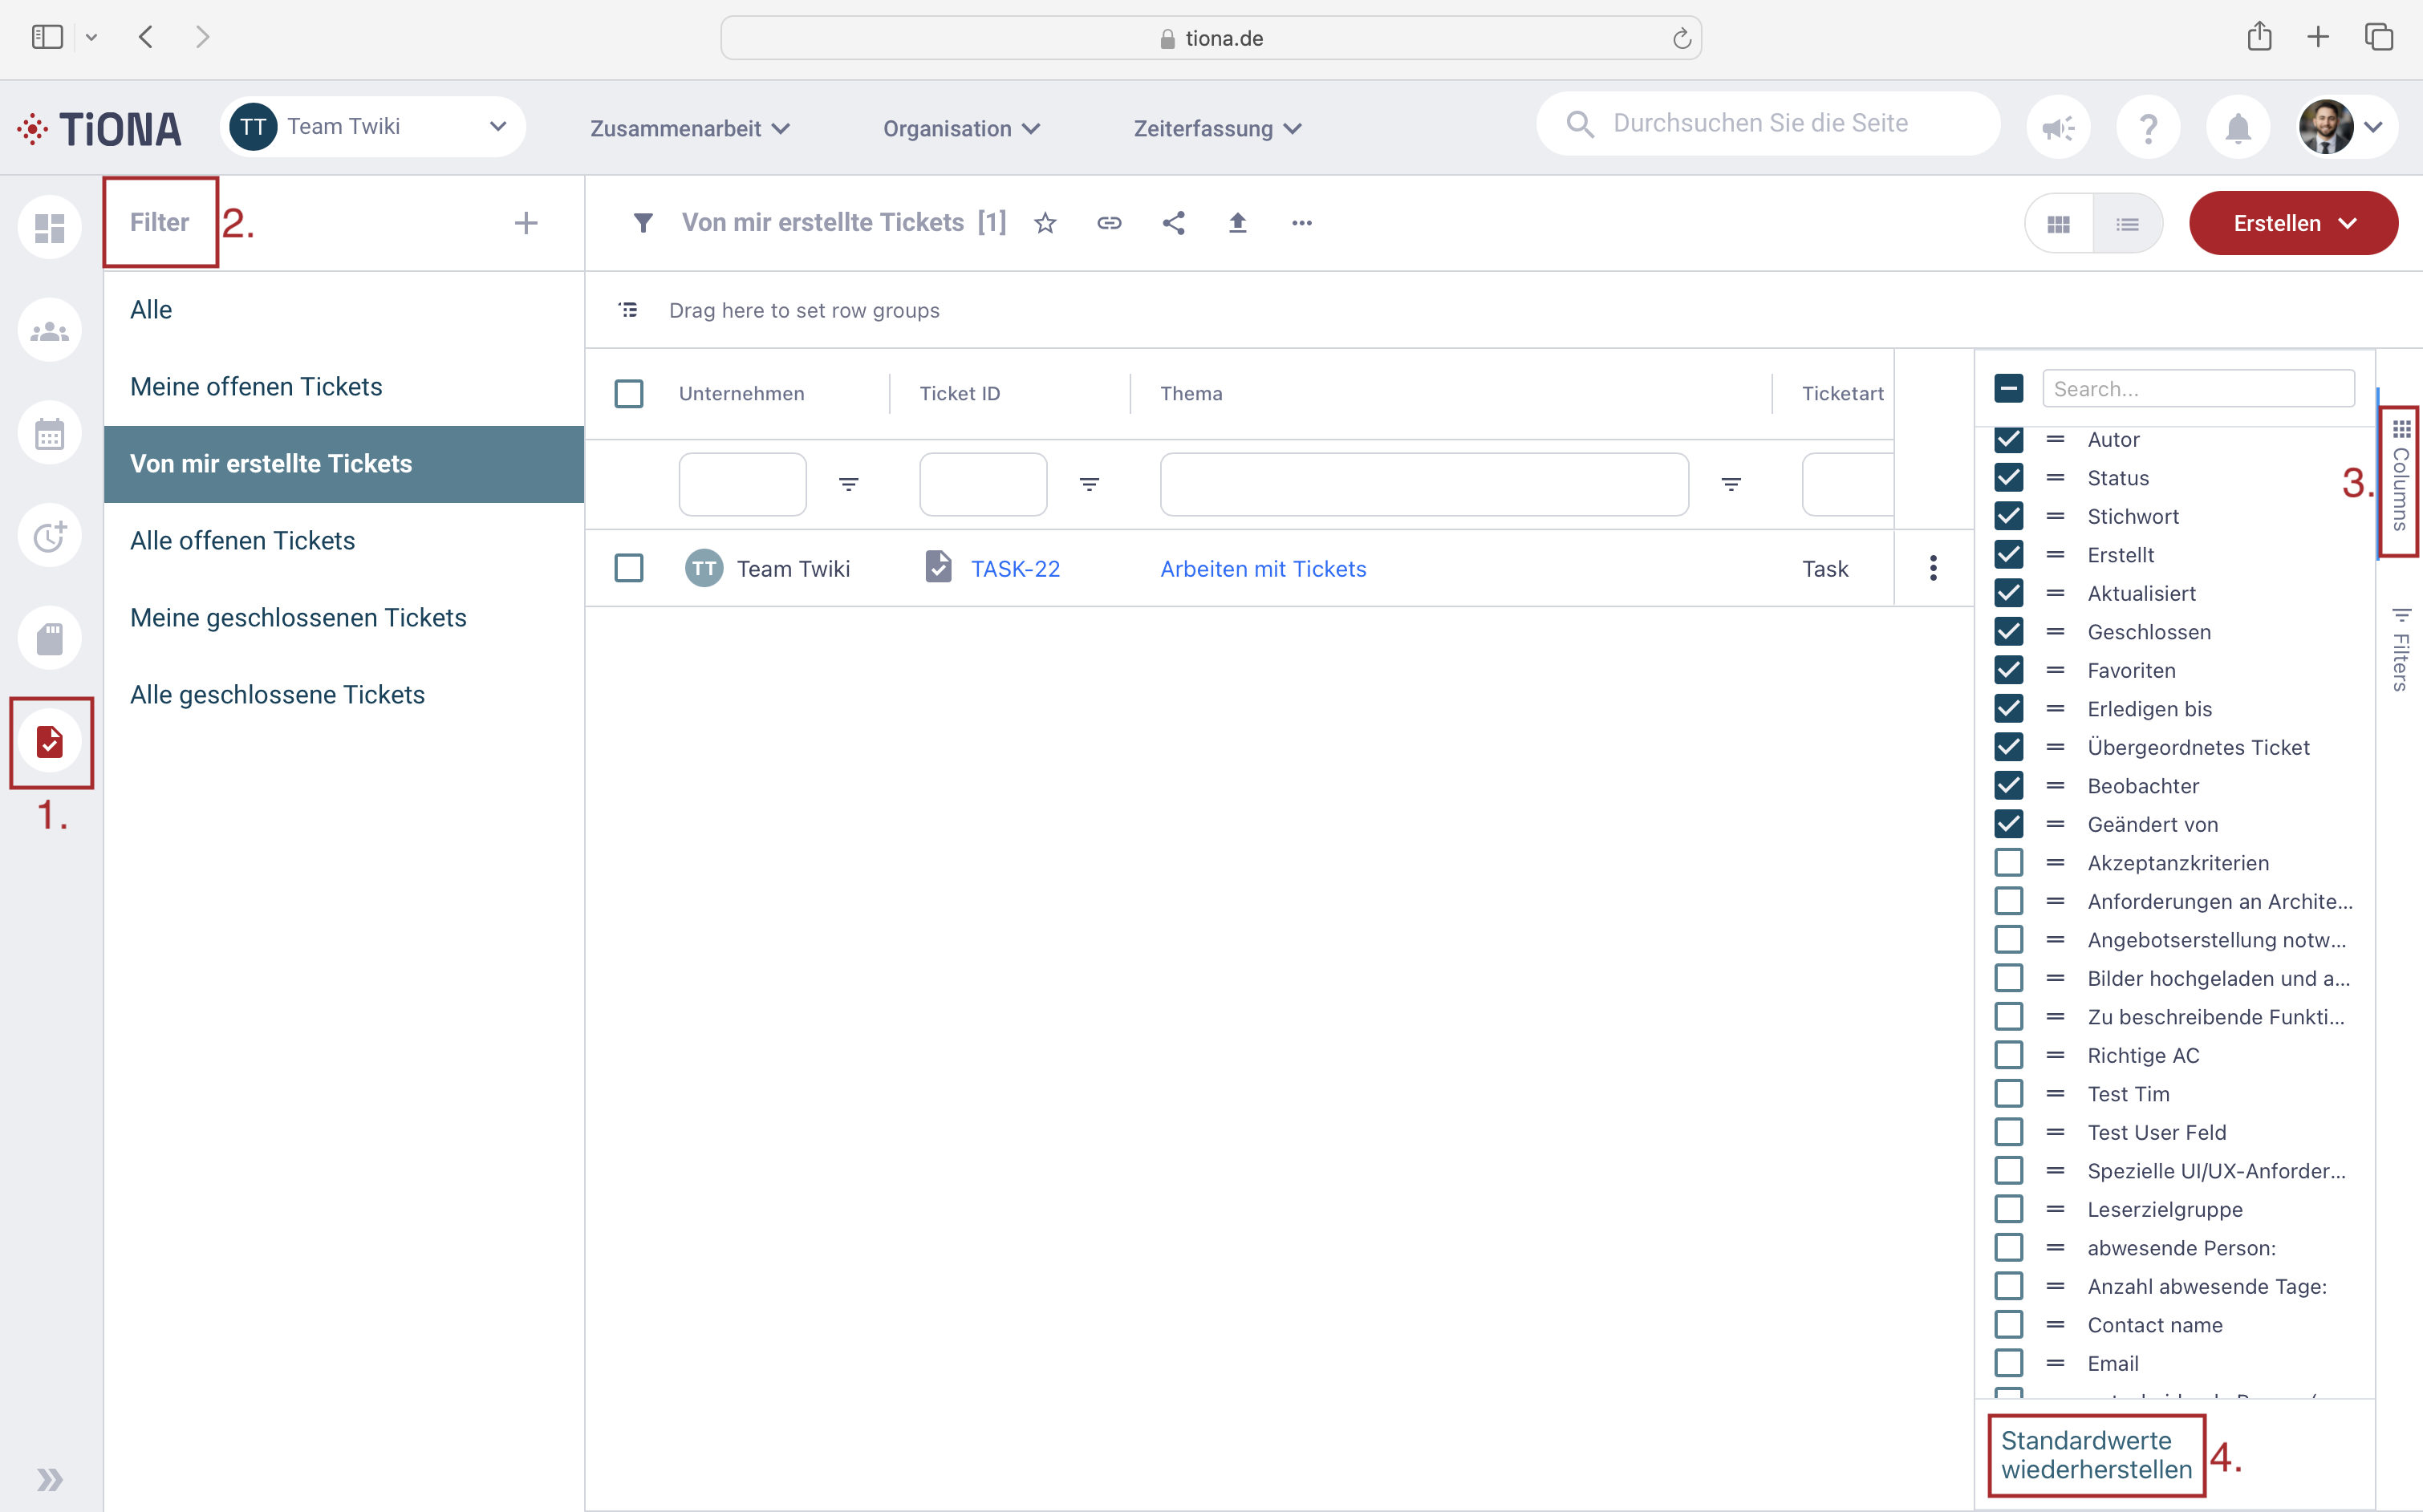Open the dashboard icon in left sidebar

[49, 227]
